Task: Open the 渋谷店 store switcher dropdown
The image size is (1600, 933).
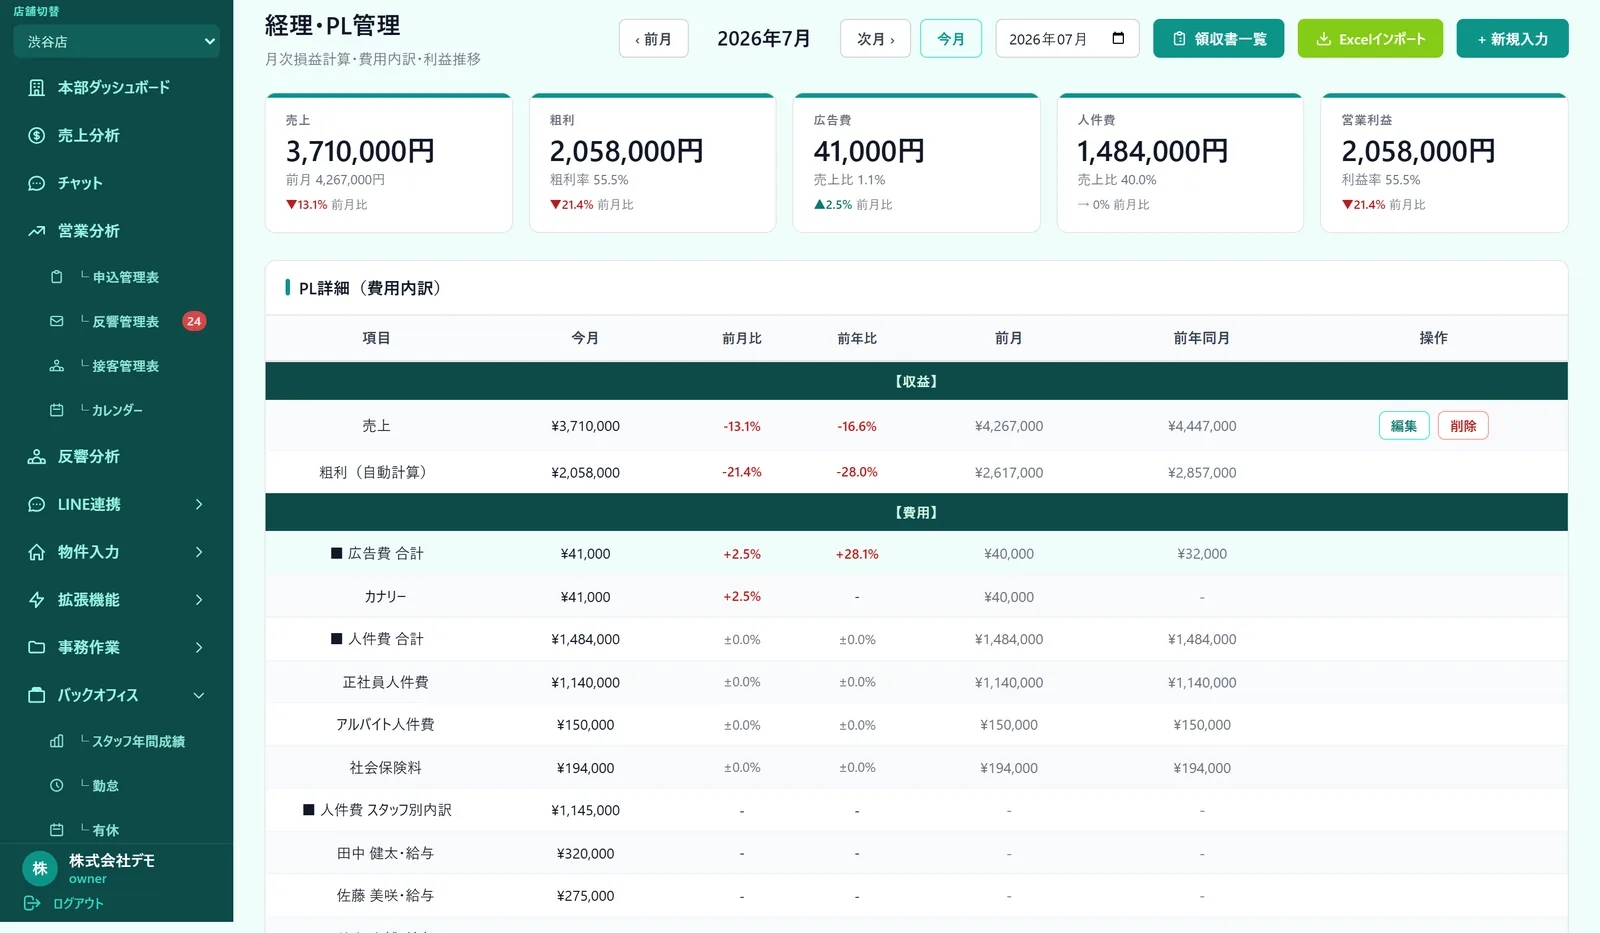Action: 117,42
